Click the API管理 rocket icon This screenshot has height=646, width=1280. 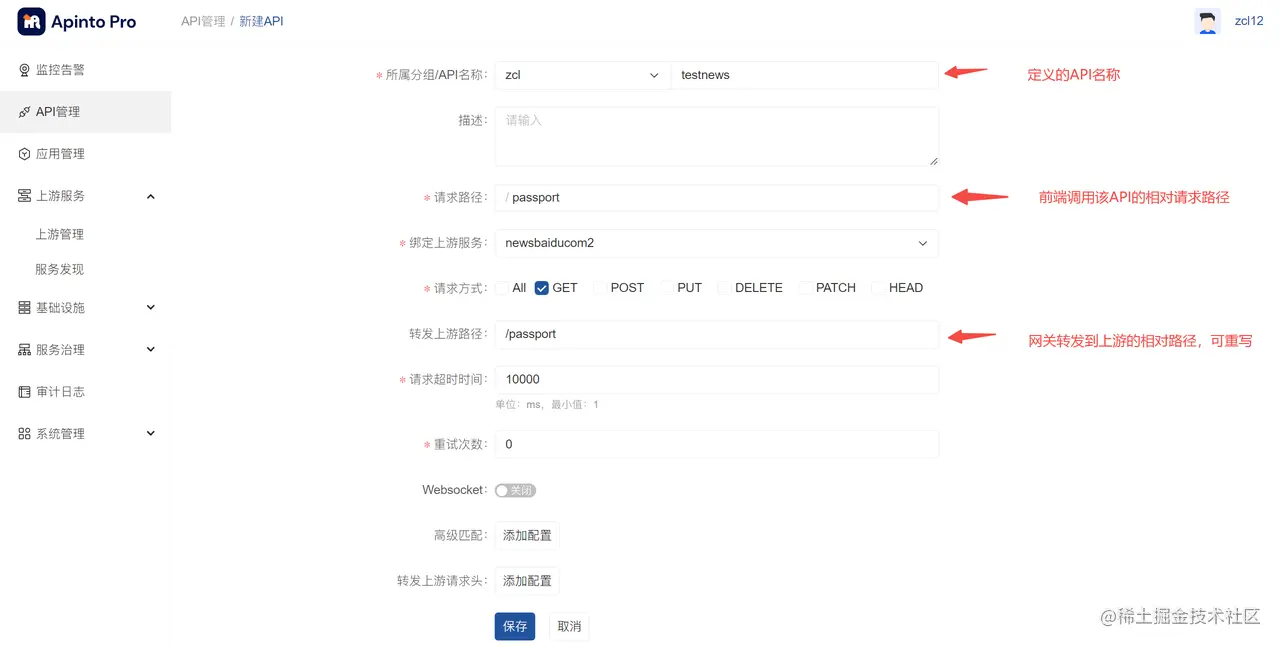point(25,112)
